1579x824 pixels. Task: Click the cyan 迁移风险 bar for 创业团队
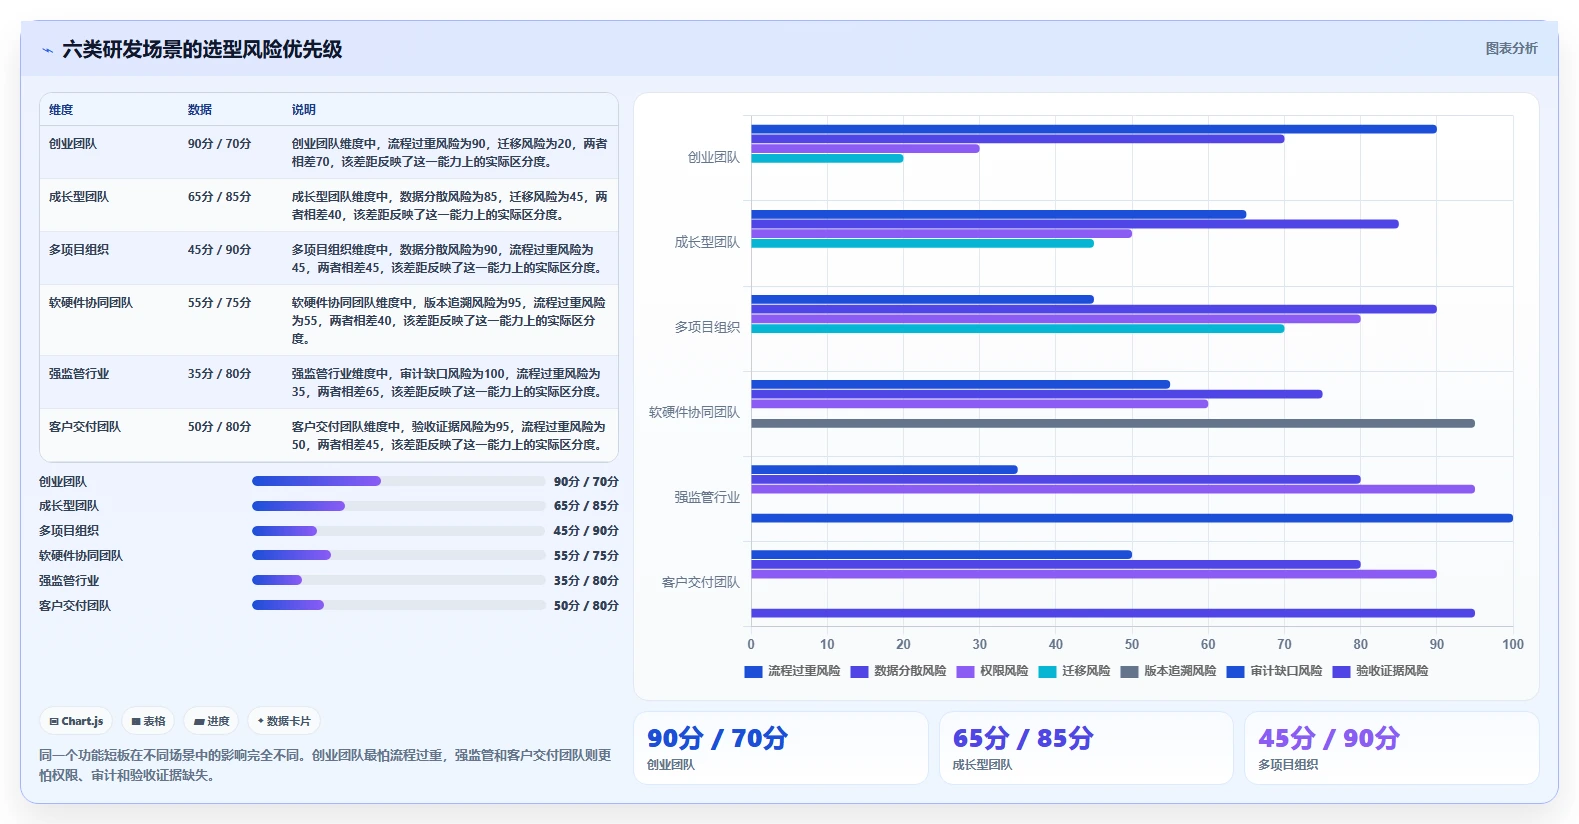pos(827,158)
